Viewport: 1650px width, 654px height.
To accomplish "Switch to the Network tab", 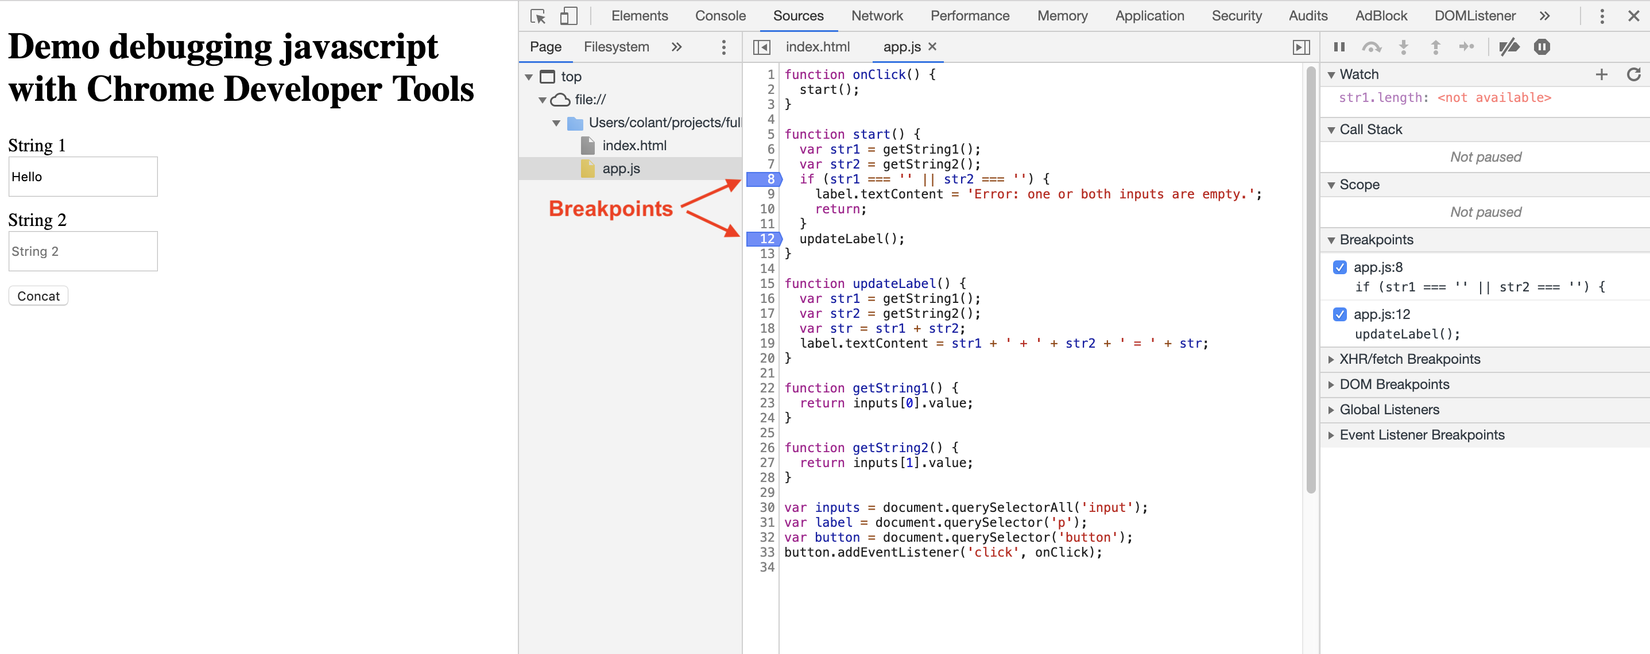I will pos(876,16).
